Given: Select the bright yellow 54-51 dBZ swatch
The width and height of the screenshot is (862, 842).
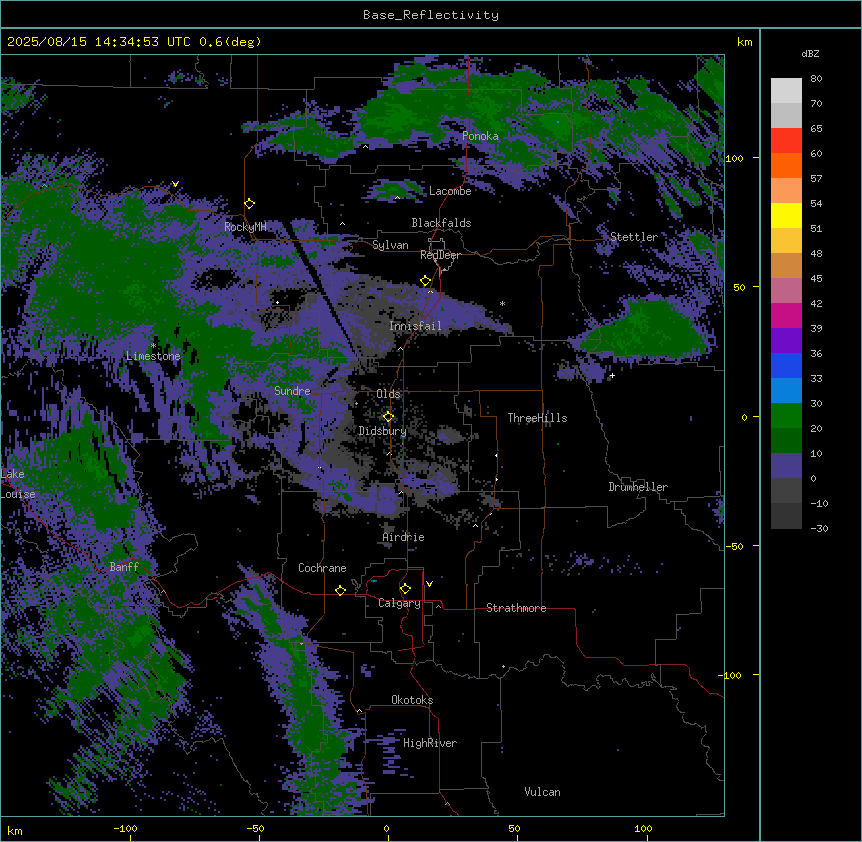Looking at the screenshot, I should [786, 215].
